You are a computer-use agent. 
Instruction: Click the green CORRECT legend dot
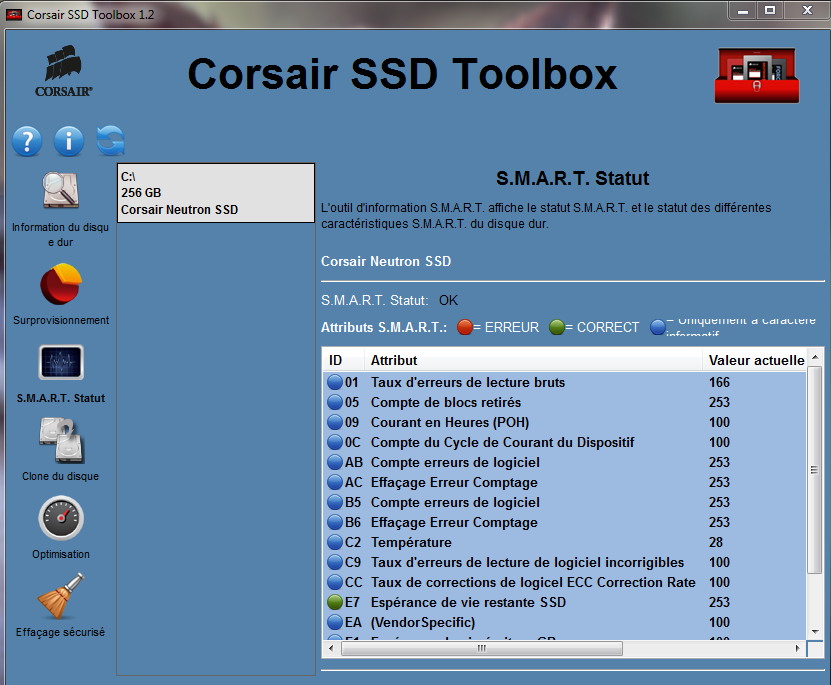pyautogui.click(x=557, y=327)
